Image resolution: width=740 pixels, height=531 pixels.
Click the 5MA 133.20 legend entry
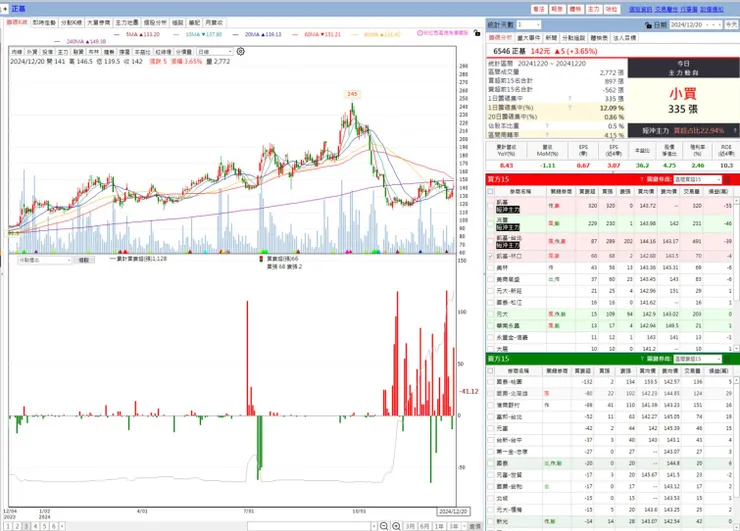[x=136, y=34]
